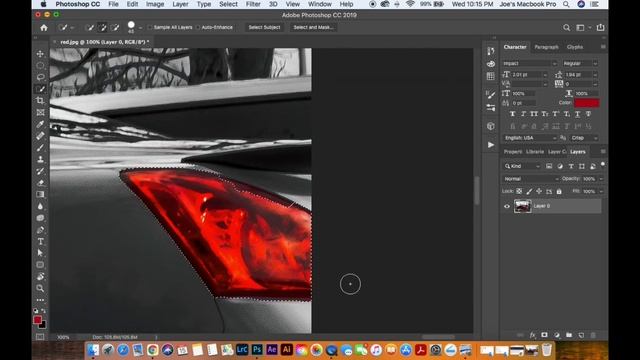Select the Horizontal Type tool
Viewport: 640px width, 360px height.
(40, 242)
